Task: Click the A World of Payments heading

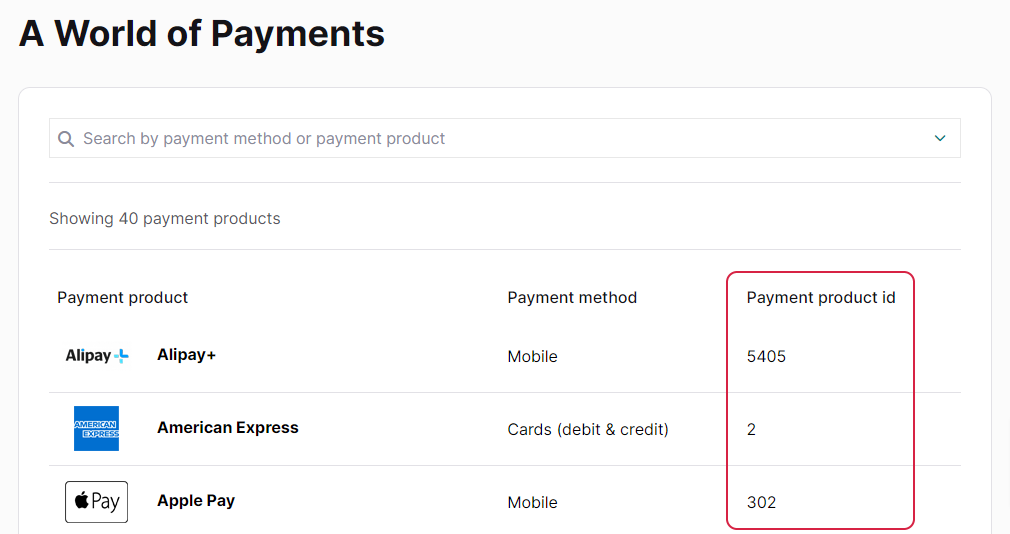Action: (x=202, y=33)
